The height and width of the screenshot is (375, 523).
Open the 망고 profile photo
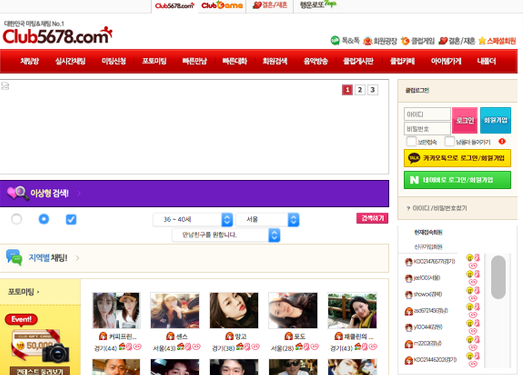pos(234,311)
